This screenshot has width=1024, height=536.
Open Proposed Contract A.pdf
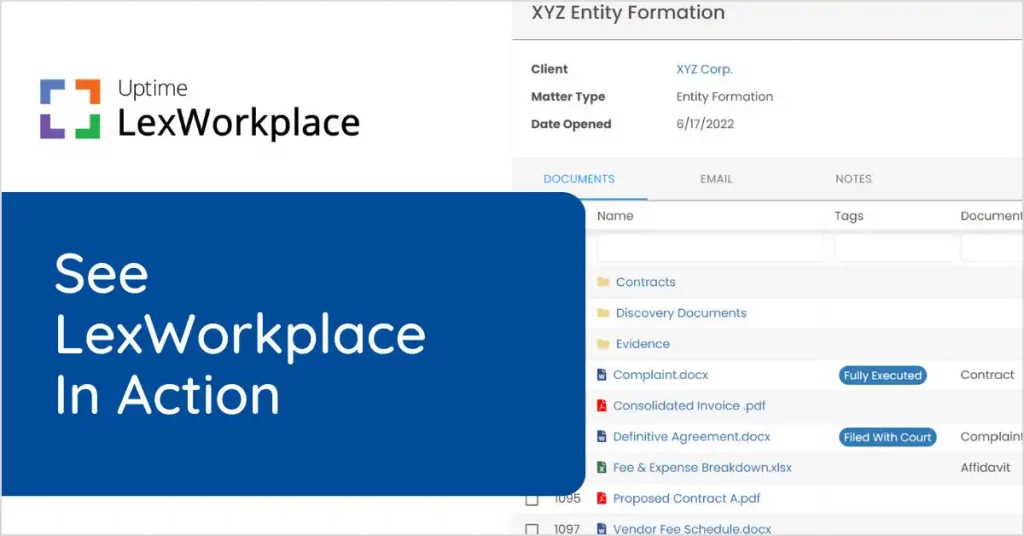[x=686, y=498]
